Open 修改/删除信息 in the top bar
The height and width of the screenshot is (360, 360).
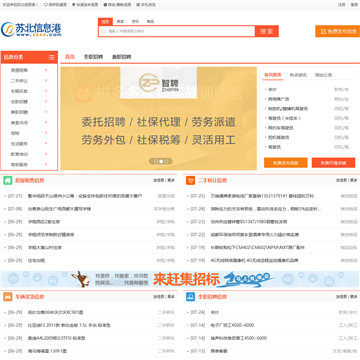pyautogui.click(x=117, y=5)
